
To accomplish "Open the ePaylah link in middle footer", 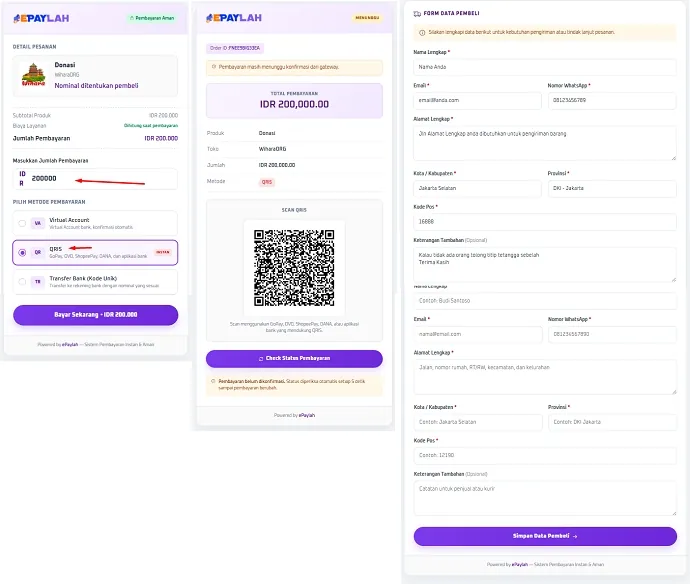I will [307, 415].
